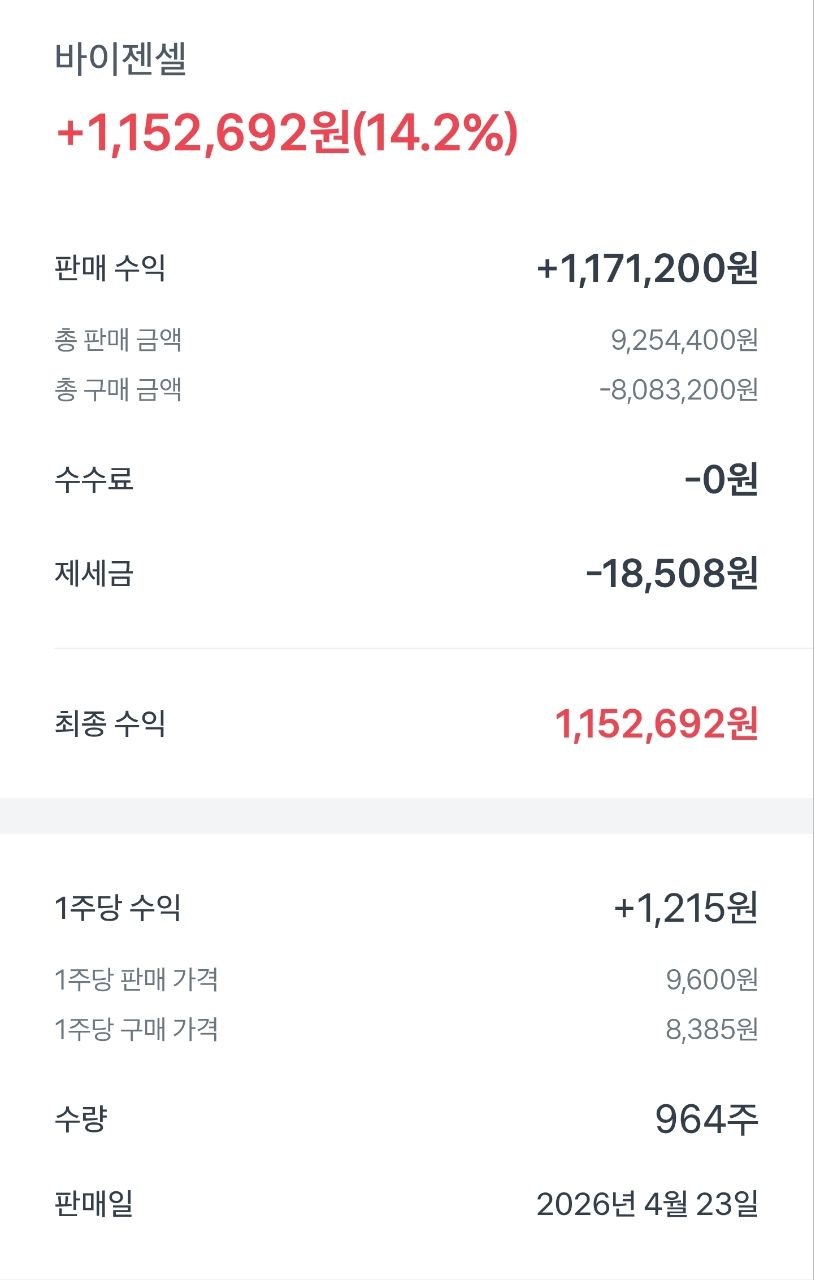Click the red 1,152,692원 final profit value
814x1280 pixels.
656,724
